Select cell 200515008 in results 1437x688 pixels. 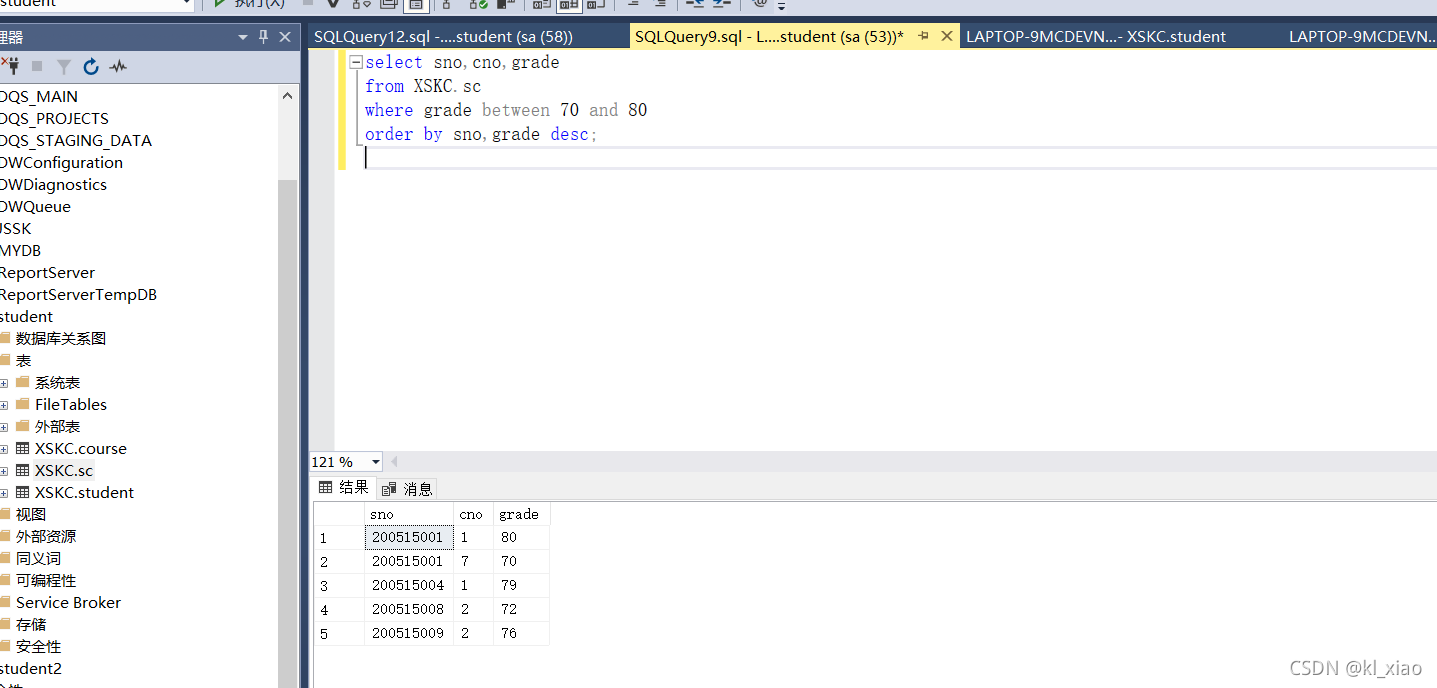click(409, 609)
